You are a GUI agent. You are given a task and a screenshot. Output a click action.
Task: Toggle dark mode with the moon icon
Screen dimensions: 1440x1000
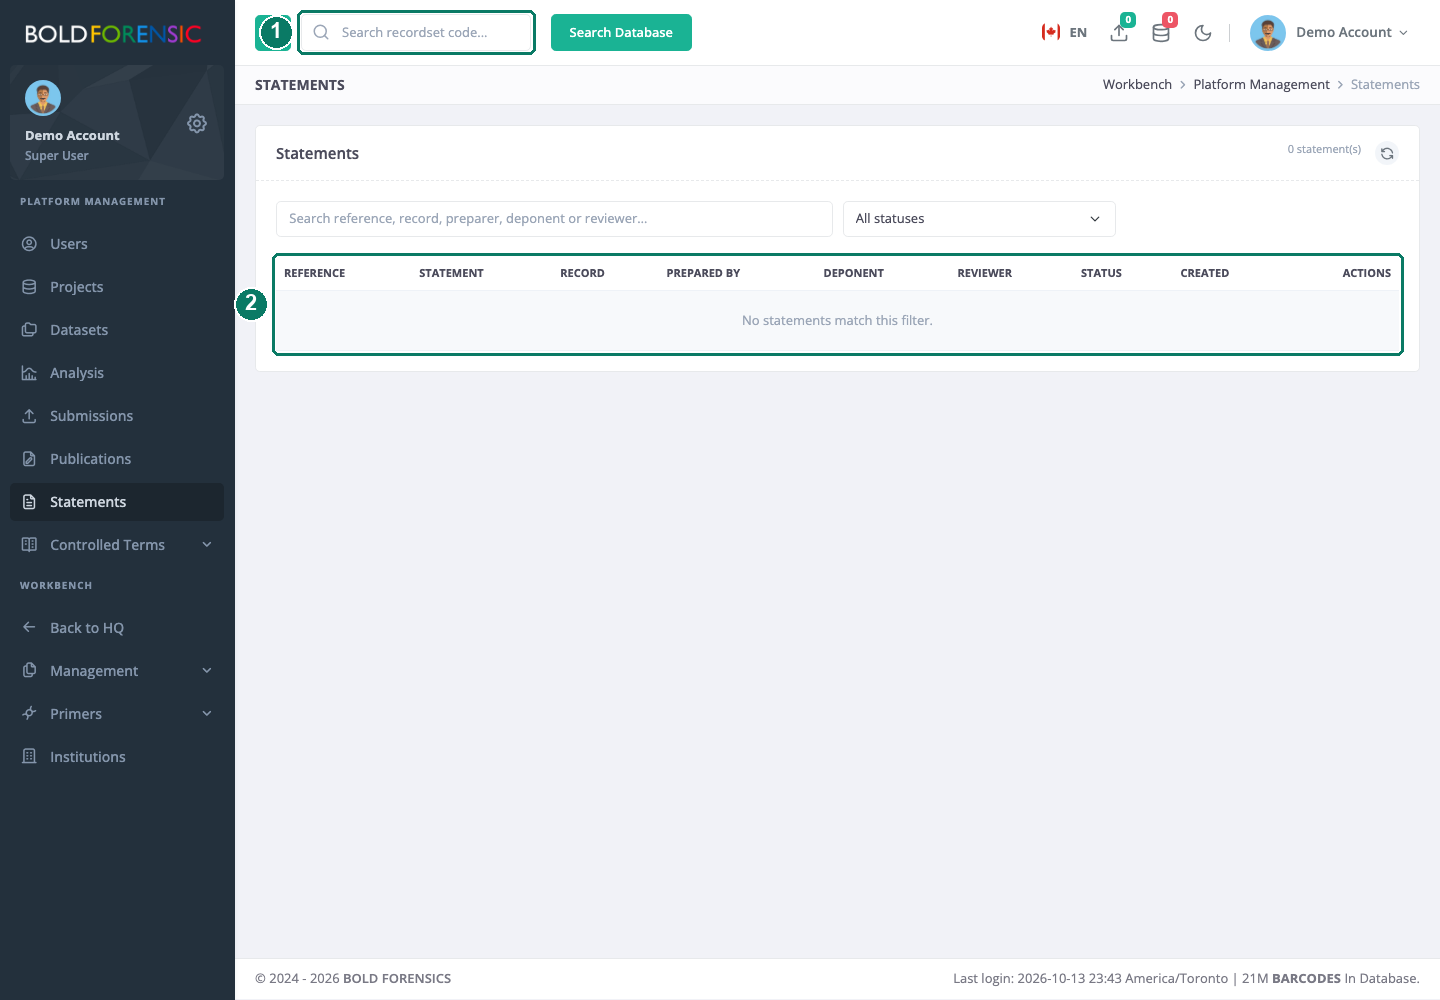tap(1203, 33)
